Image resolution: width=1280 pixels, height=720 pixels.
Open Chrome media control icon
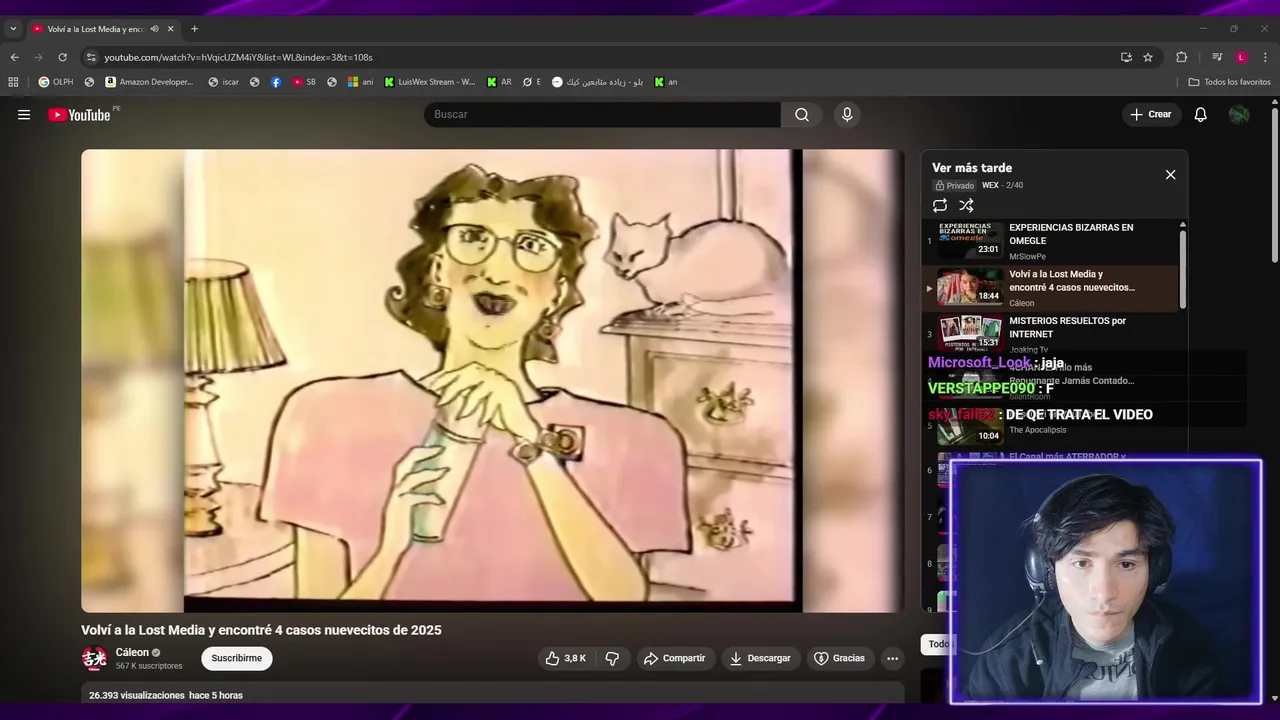click(x=1217, y=57)
